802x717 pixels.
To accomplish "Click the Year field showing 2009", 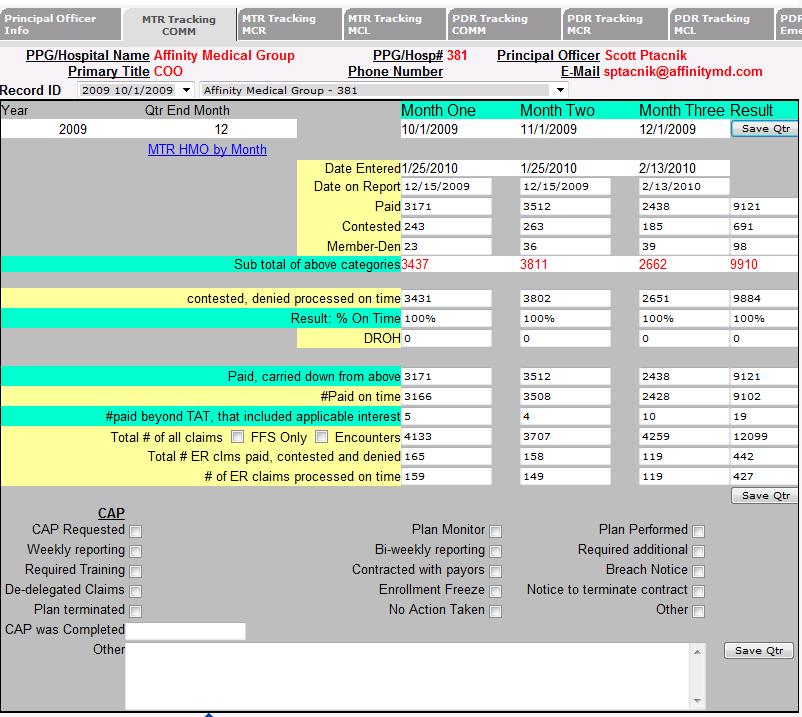I will pyautogui.click(x=73, y=129).
